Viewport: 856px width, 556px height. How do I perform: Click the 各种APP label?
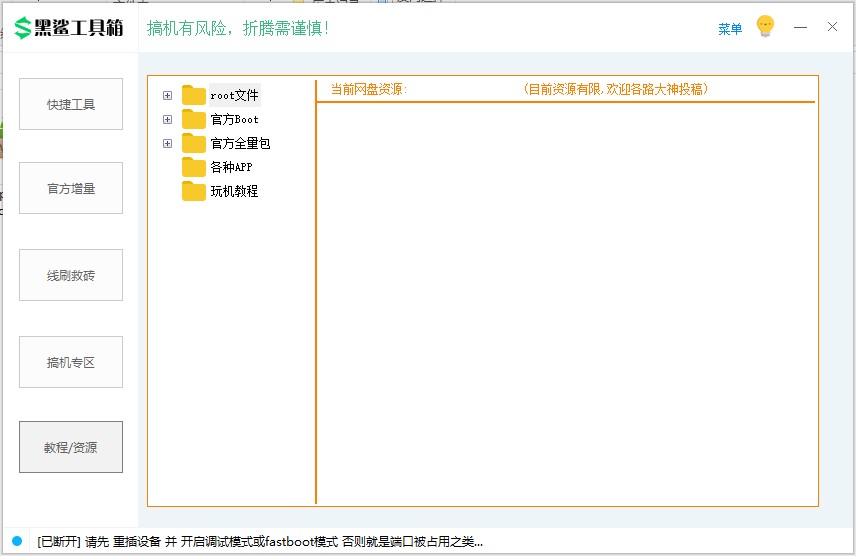click(231, 167)
